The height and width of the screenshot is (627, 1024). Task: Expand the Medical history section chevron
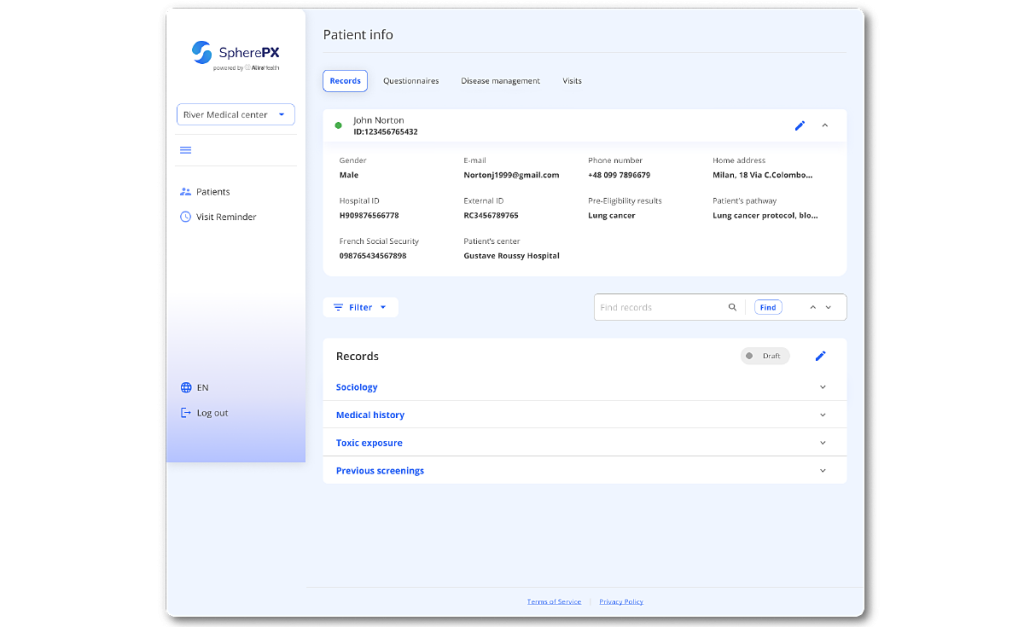click(823, 415)
